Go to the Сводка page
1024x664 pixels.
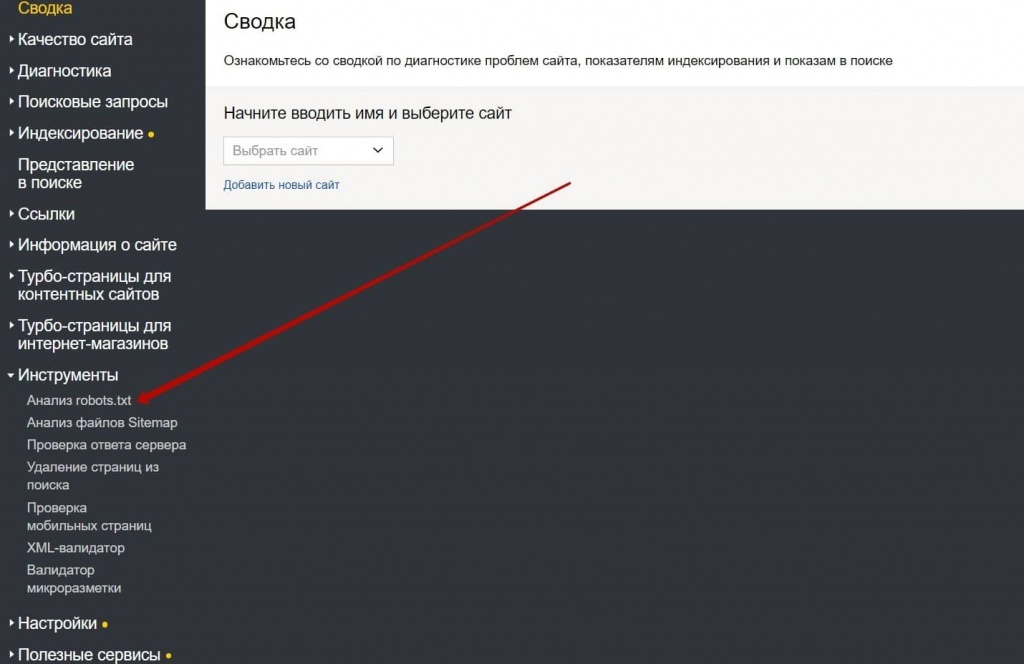(x=44, y=9)
